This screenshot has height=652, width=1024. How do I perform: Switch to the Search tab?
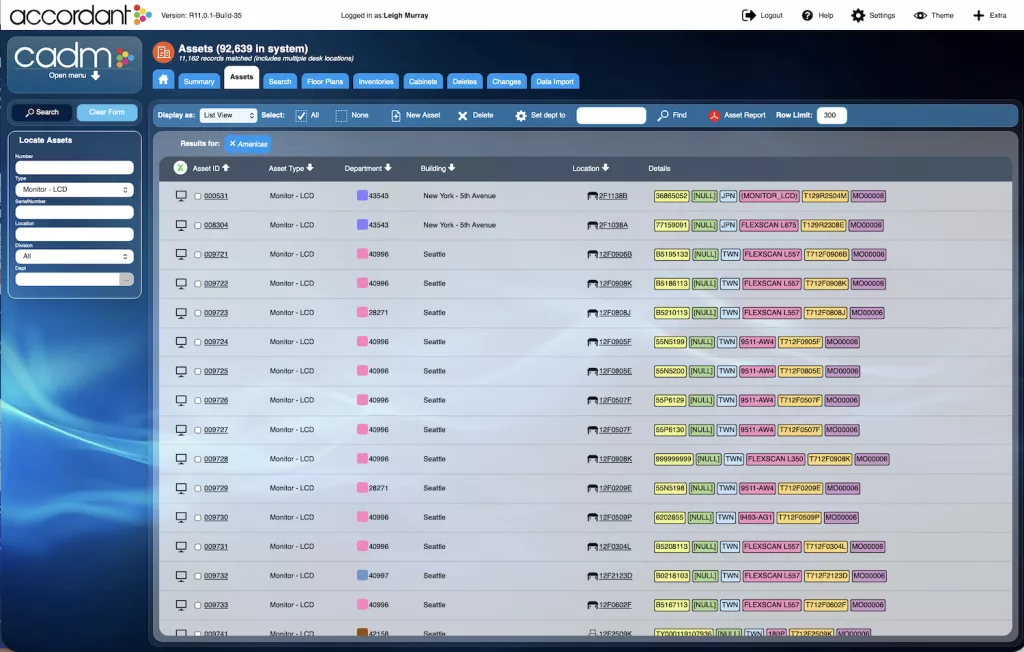(280, 82)
